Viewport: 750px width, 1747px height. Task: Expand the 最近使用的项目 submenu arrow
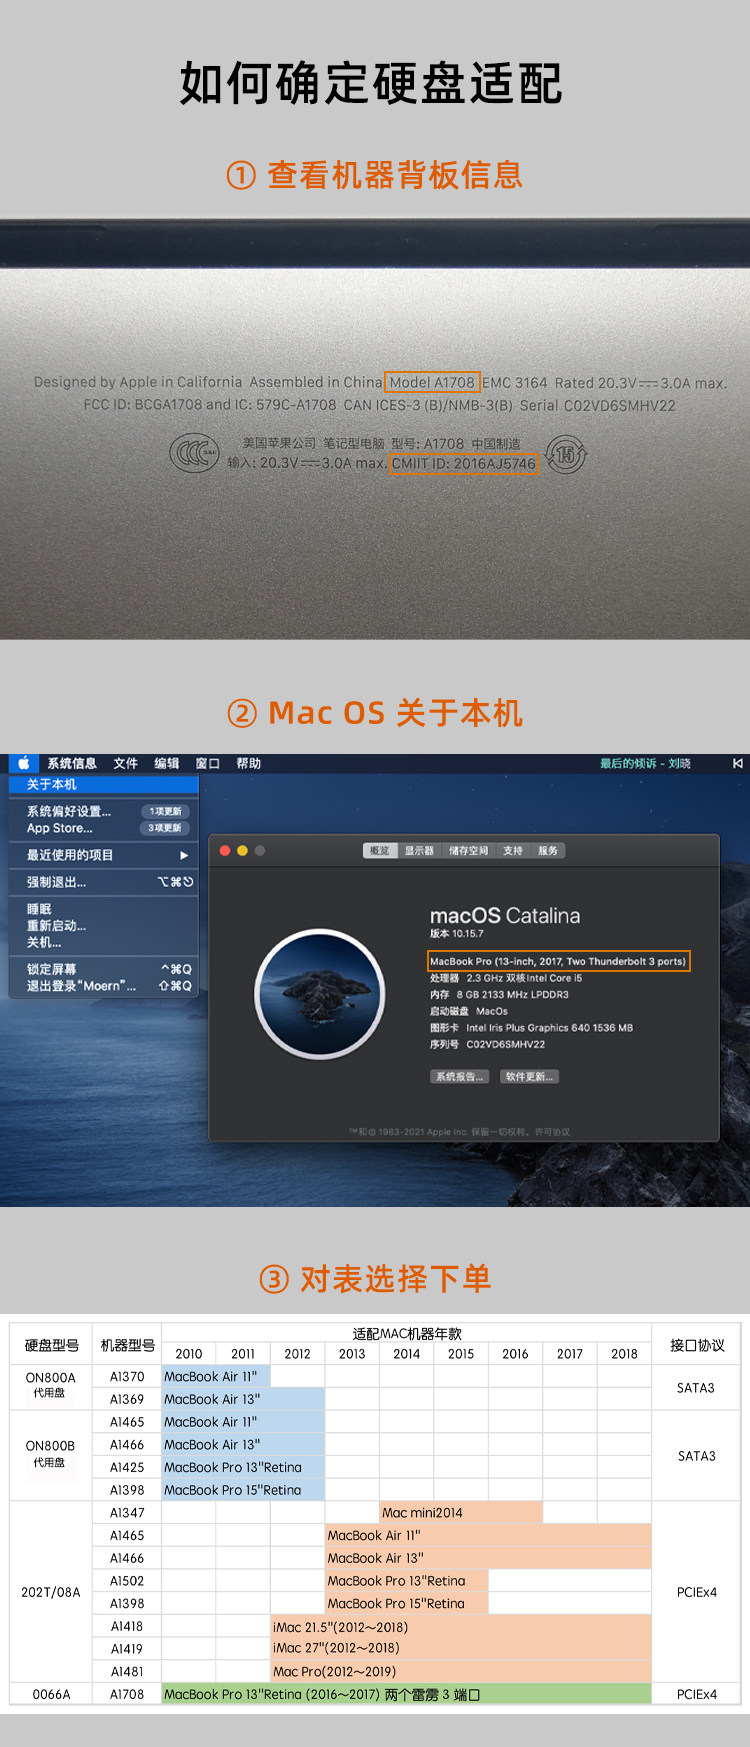(x=184, y=855)
